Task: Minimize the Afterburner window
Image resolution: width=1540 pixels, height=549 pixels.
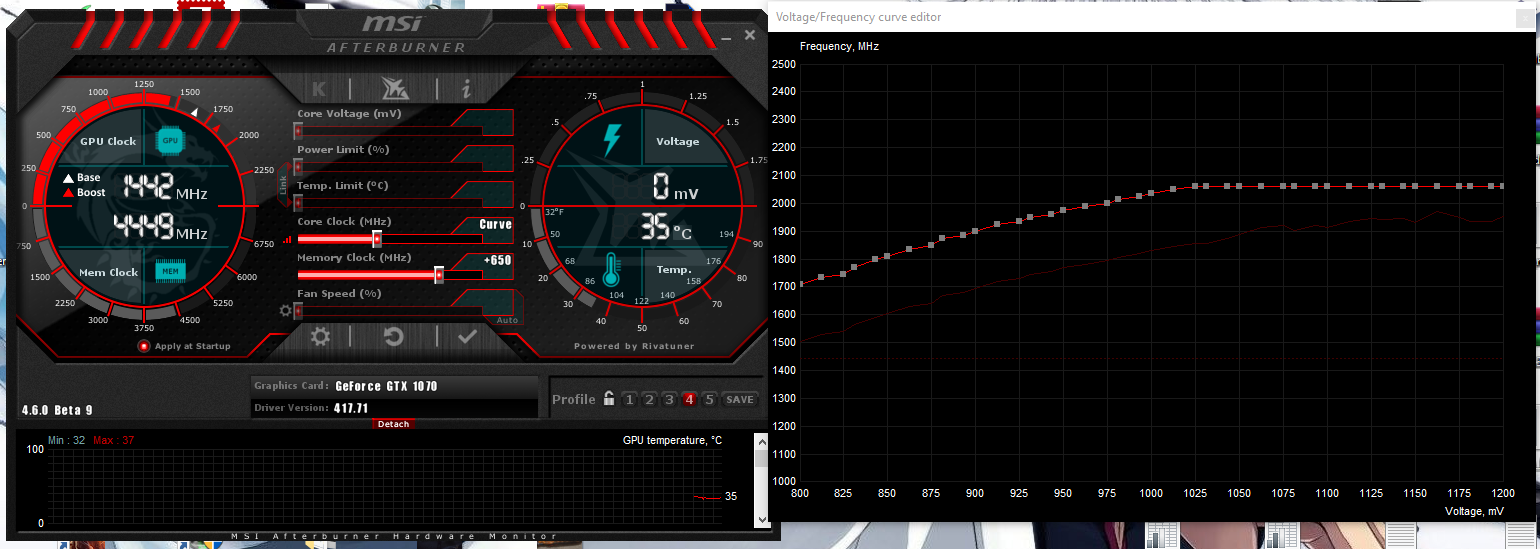Action: coord(727,40)
